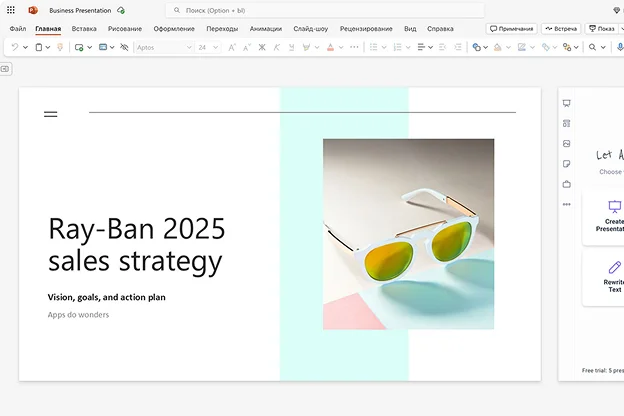This screenshot has height=416, width=624.
Task: Decrease list indent level
Action: pos(442,47)
